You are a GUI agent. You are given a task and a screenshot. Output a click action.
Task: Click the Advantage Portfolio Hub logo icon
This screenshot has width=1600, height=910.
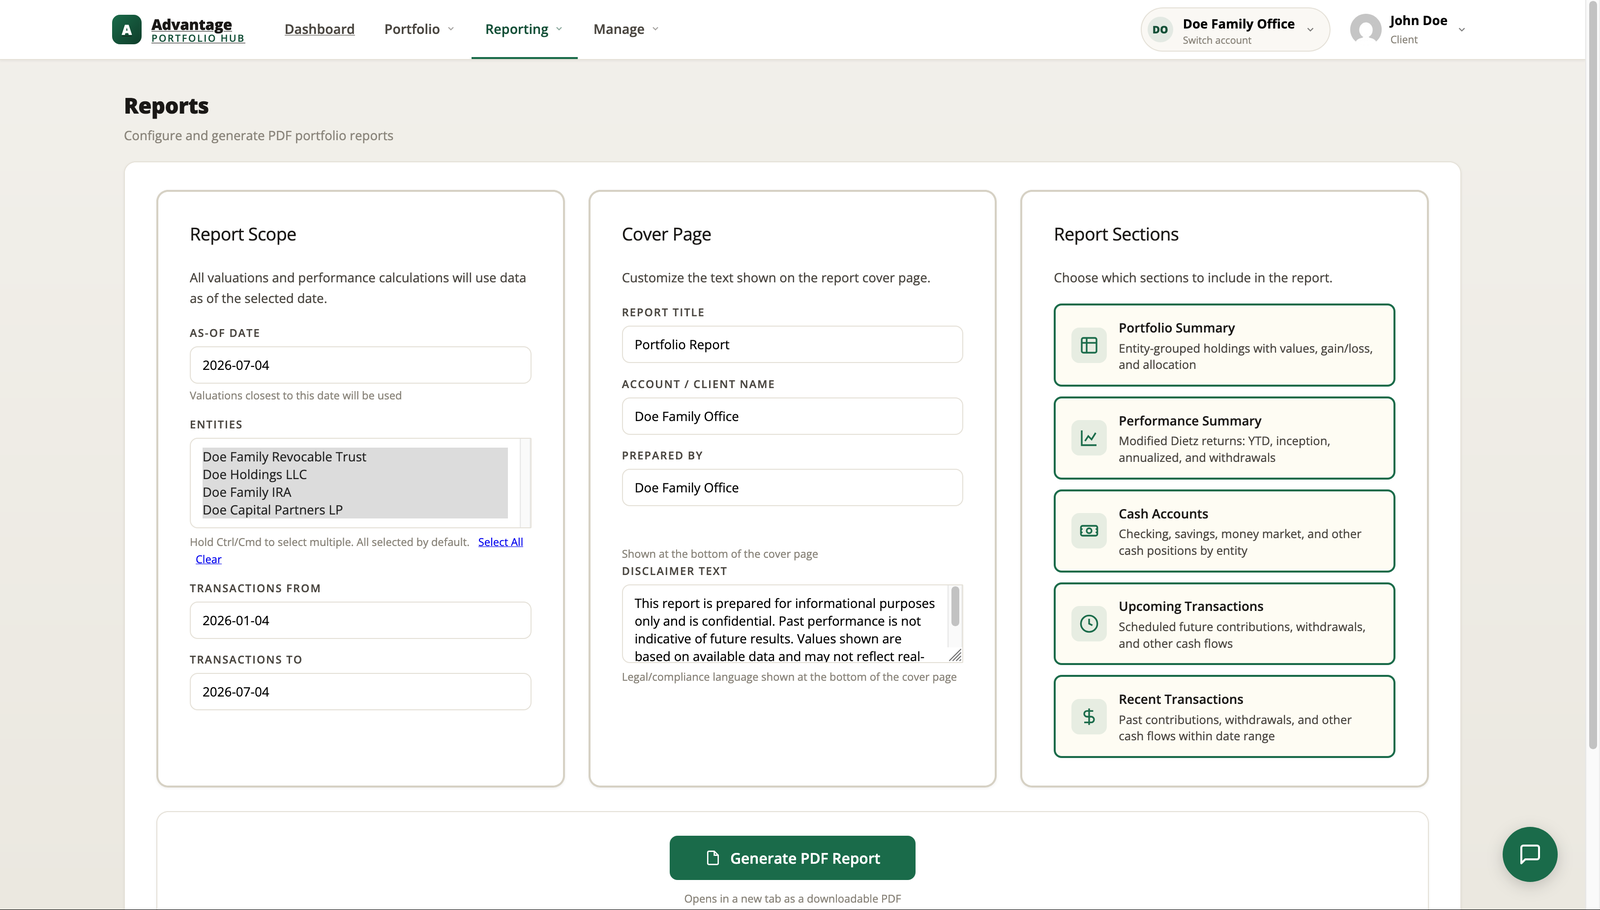click(x=127, y=30)
